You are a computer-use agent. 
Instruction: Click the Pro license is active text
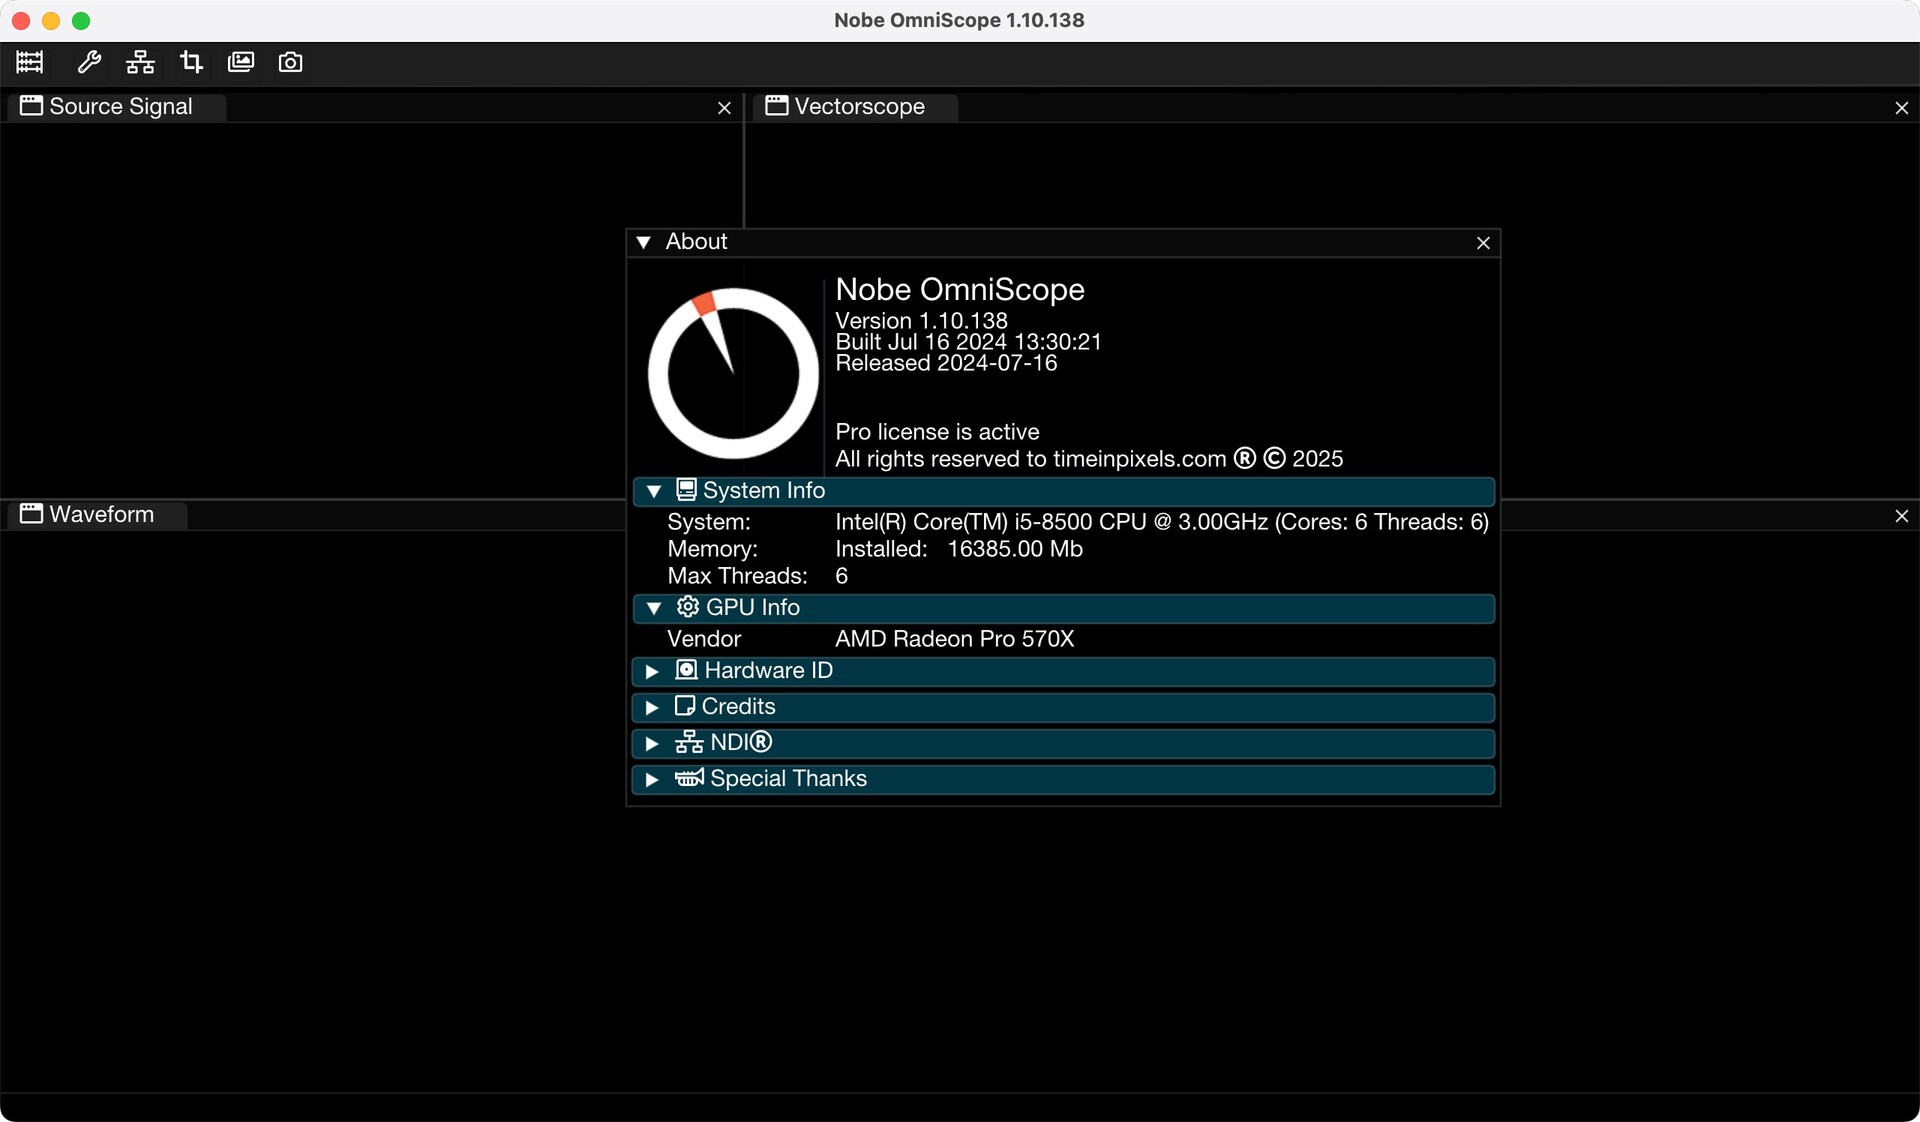coord(937,432)
